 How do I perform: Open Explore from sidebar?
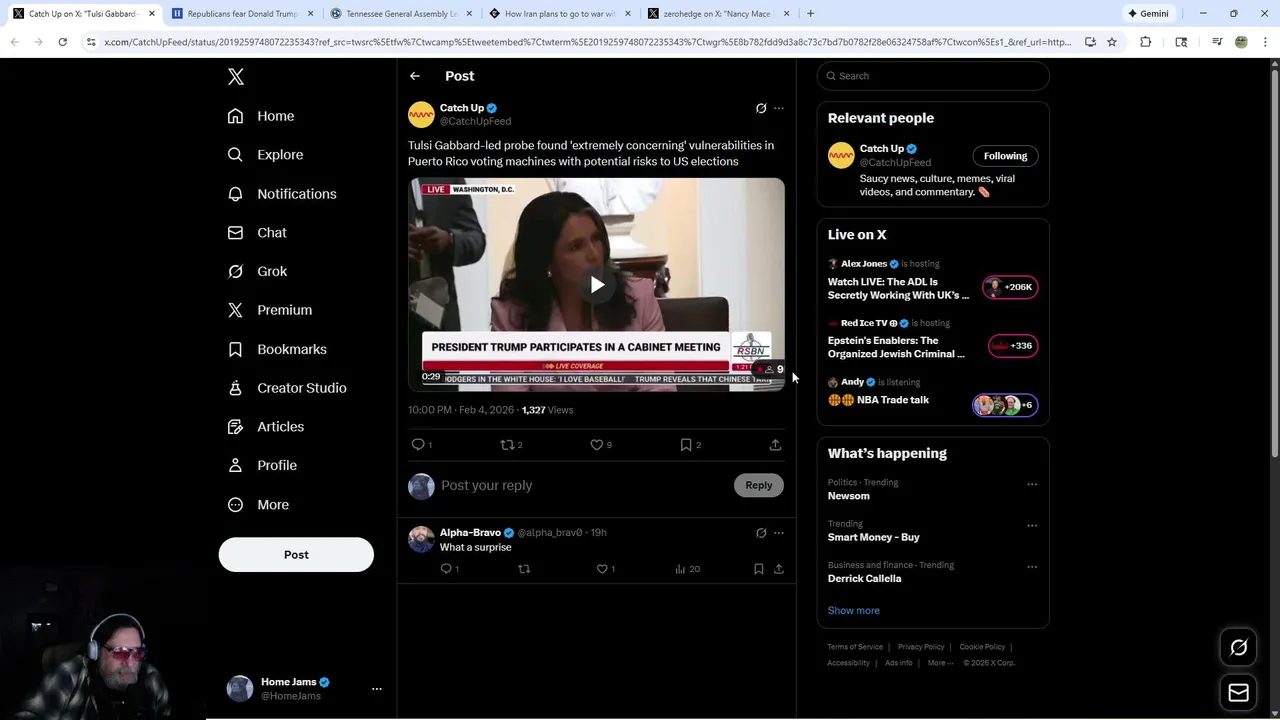(265, 155)
